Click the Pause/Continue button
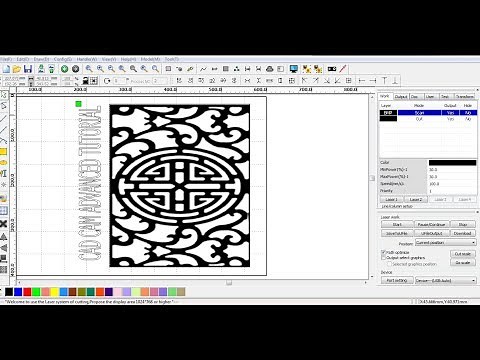This screenshot has width=480, height=360. pyautogui.click(x=431, y=224)
